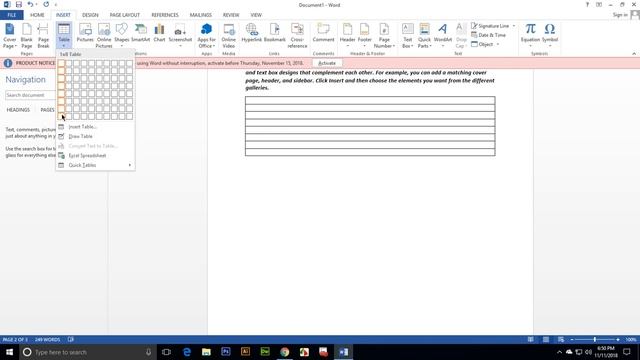Image resolution: width=640 pixels, height=360 pixels.
Task: Insert a Bookmark
Action: [x=274, y=33]
